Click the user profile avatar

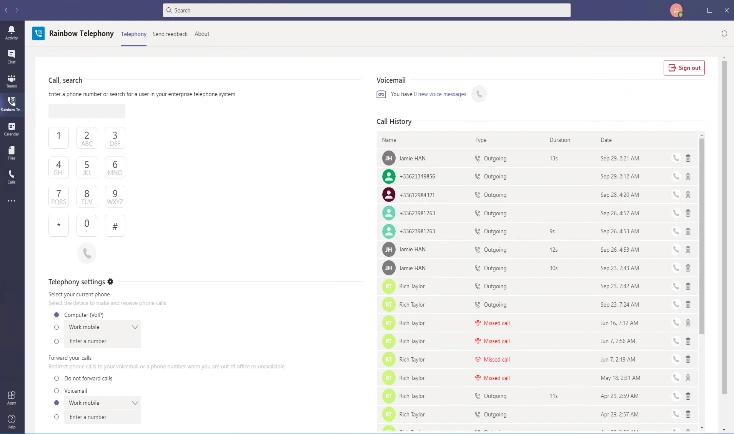(676, 10)
